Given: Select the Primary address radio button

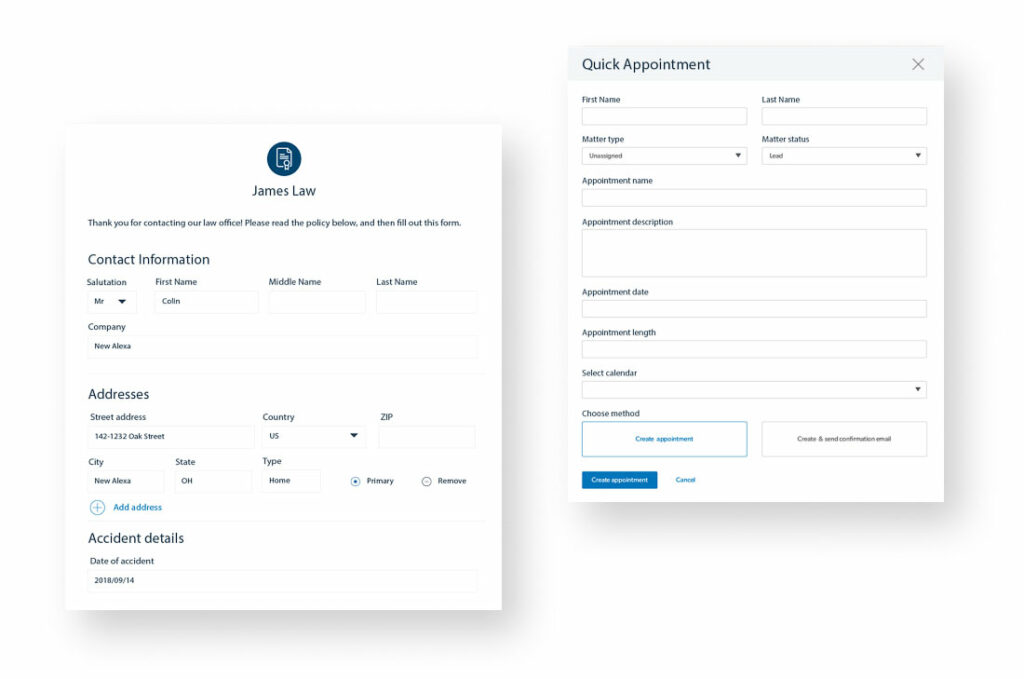Looking at the screenshot, I should (x=355, y=481).
